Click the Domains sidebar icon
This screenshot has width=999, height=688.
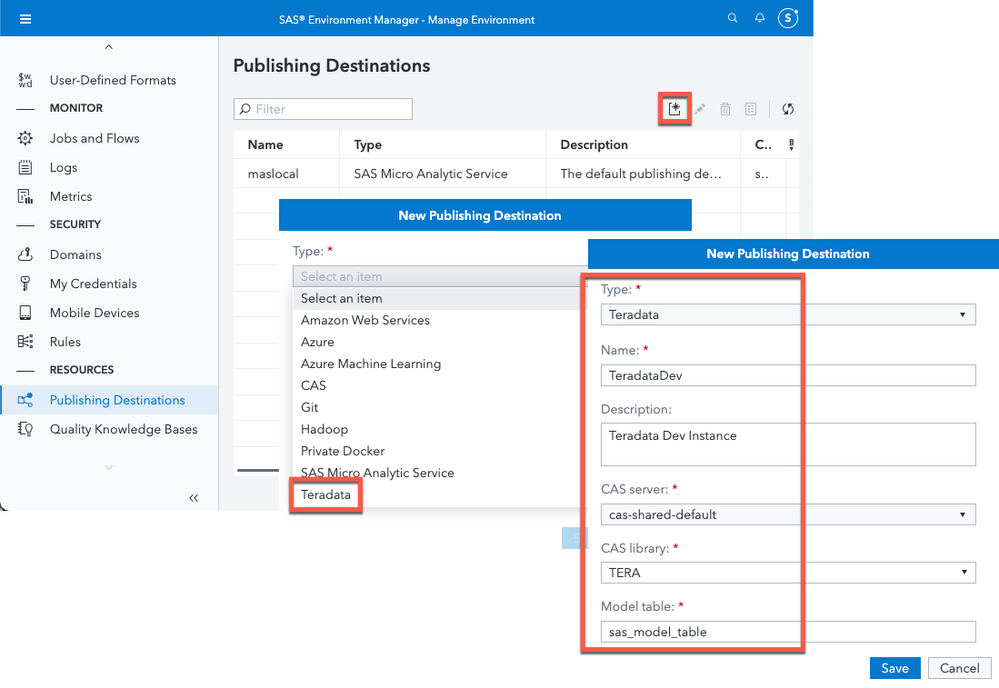[x=25, y=254]
